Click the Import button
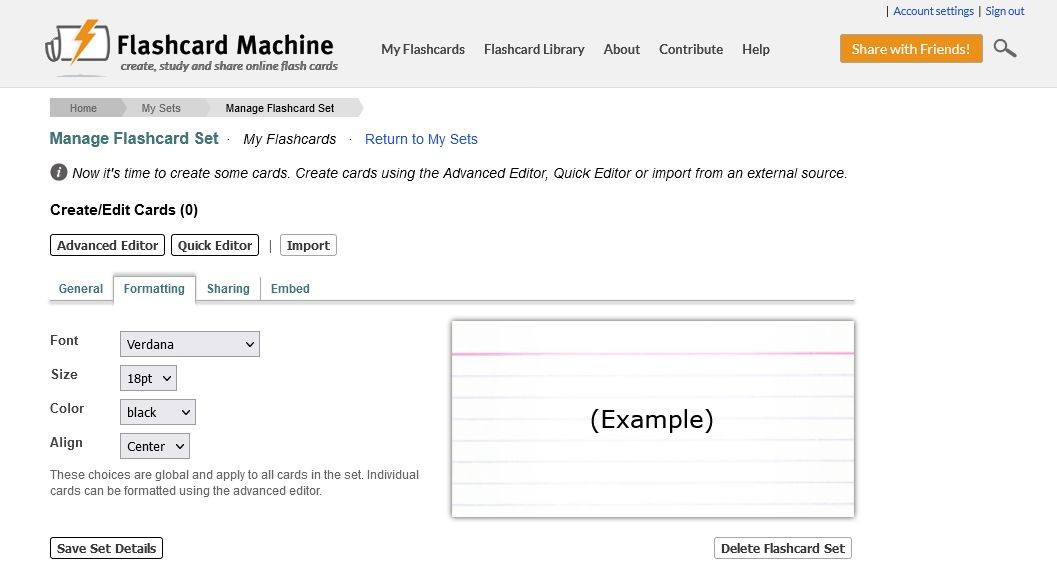 (308, 245)
